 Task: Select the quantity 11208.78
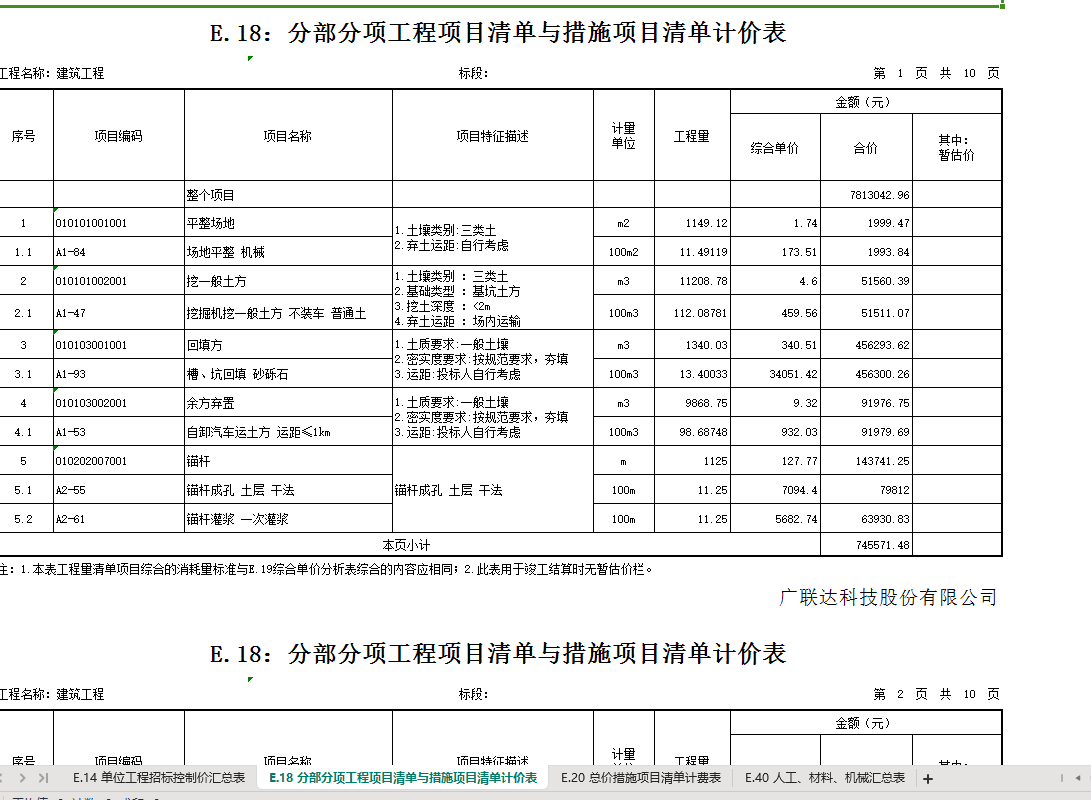(x=692, y=281)
